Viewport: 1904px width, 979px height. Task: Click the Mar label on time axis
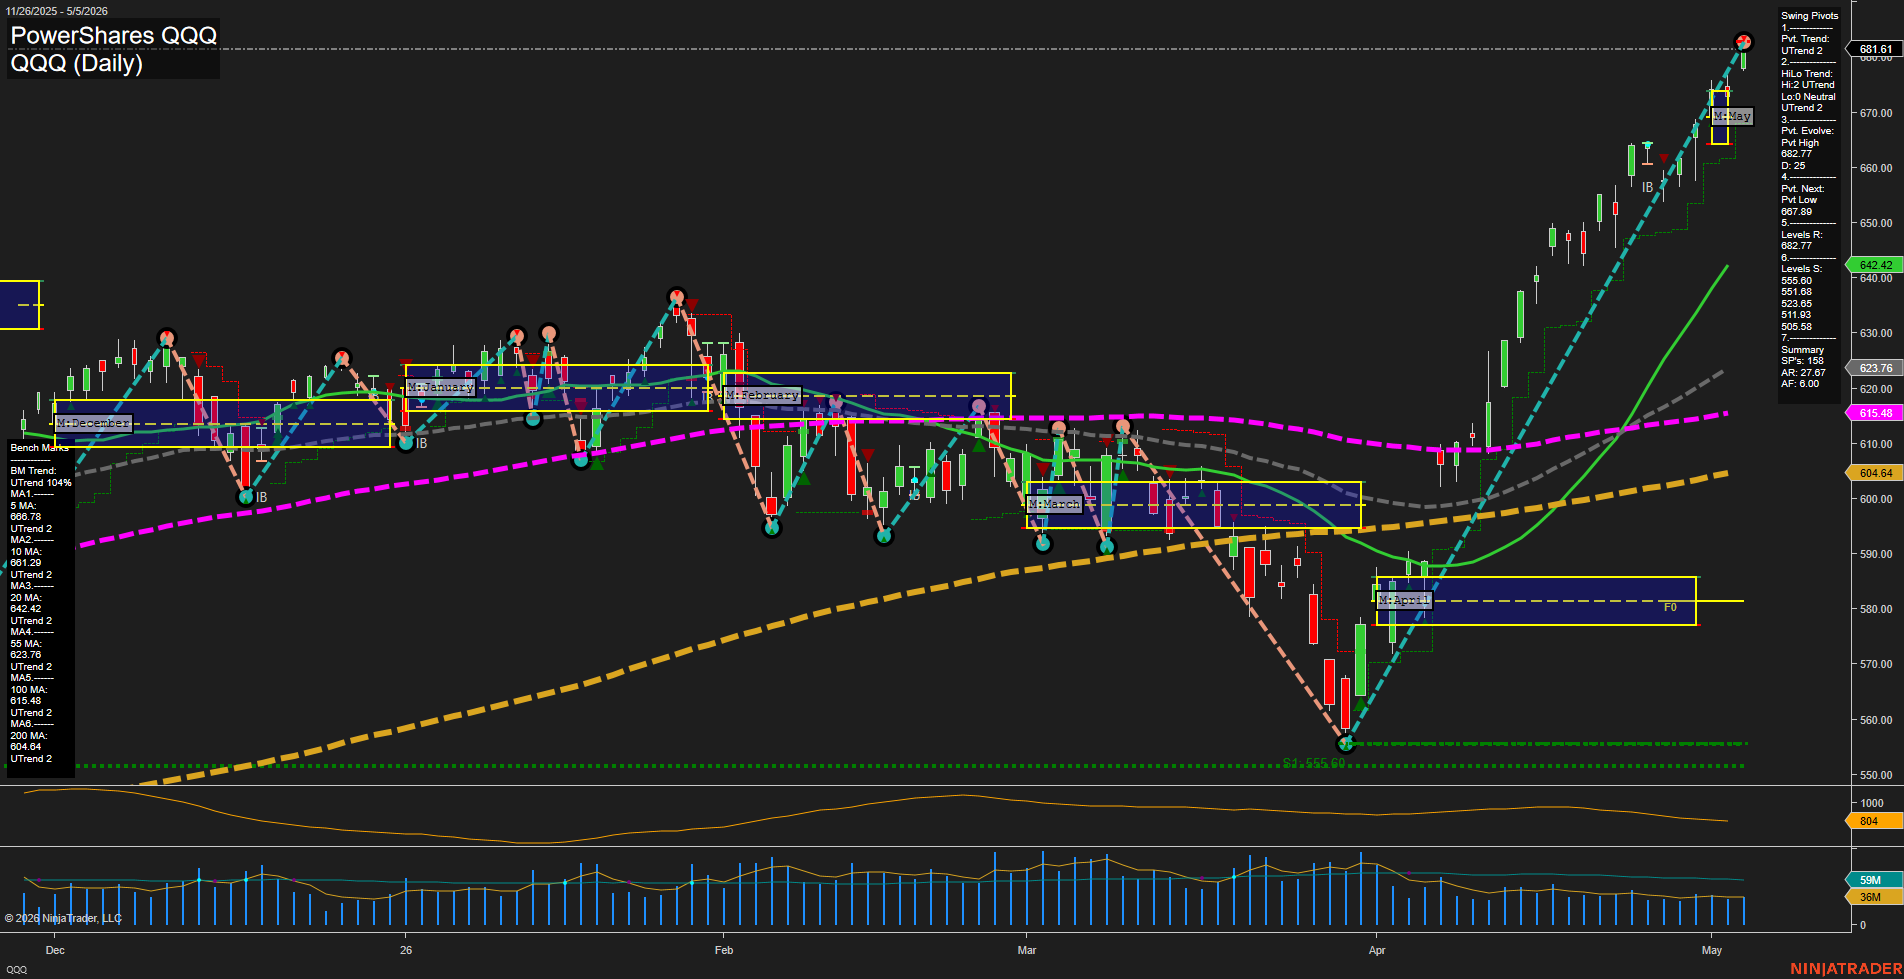click(1027, 950)
